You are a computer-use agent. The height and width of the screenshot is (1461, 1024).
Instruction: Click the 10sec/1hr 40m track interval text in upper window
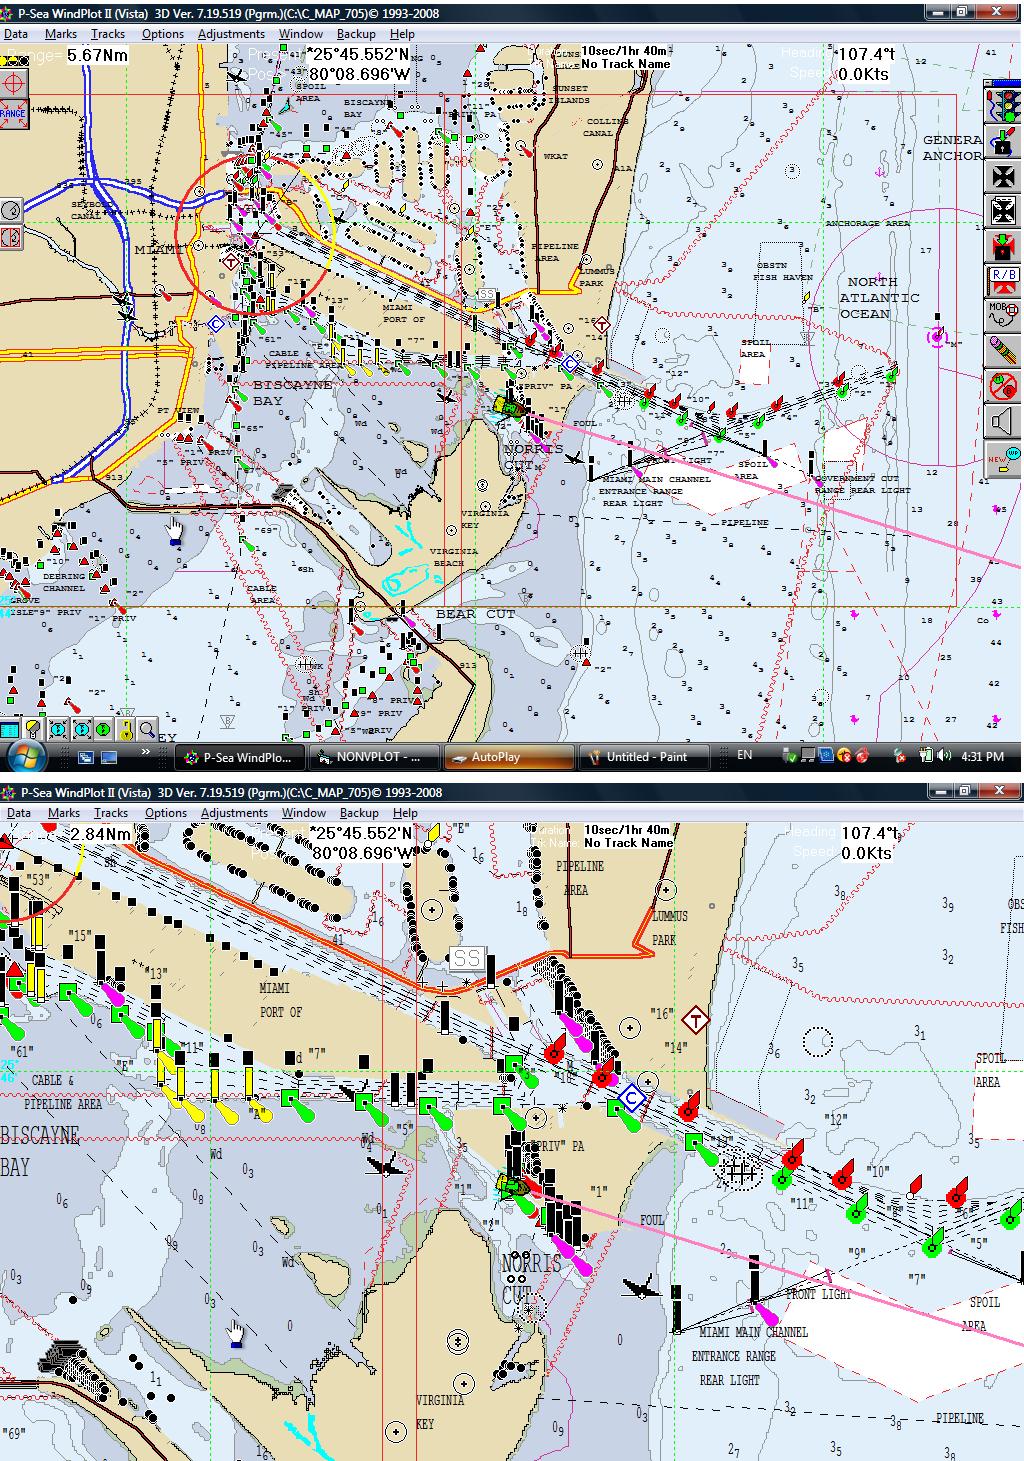[x=625, y=50]
